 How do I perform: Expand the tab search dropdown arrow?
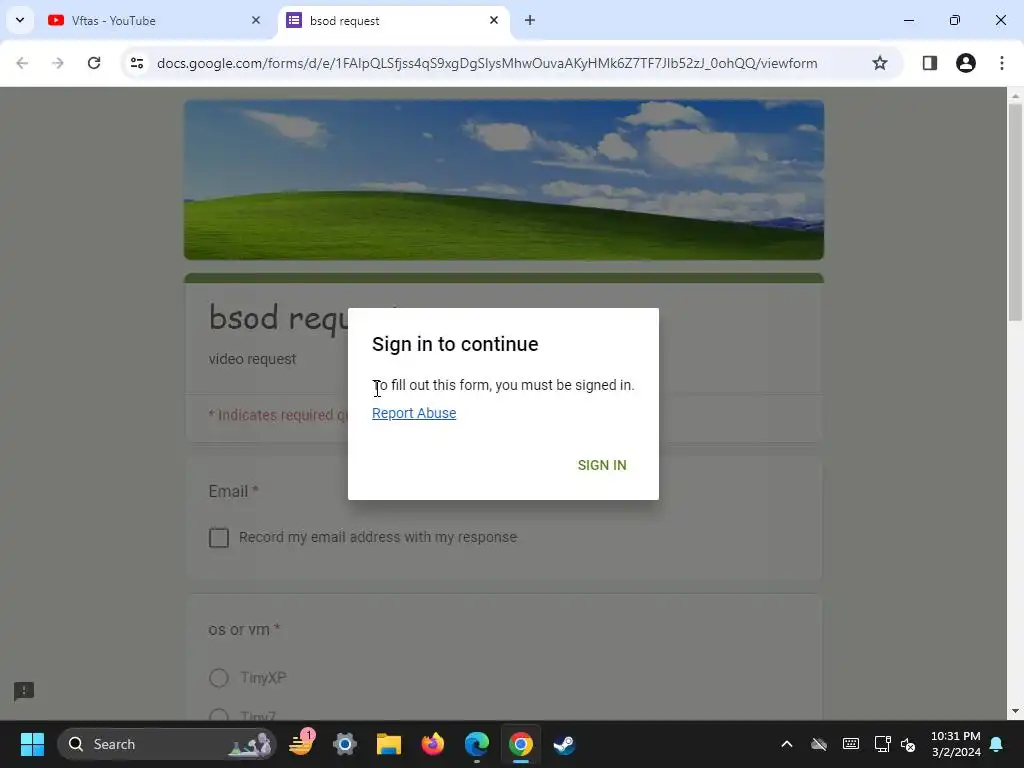pyautogui.click(x=20, y=20)
